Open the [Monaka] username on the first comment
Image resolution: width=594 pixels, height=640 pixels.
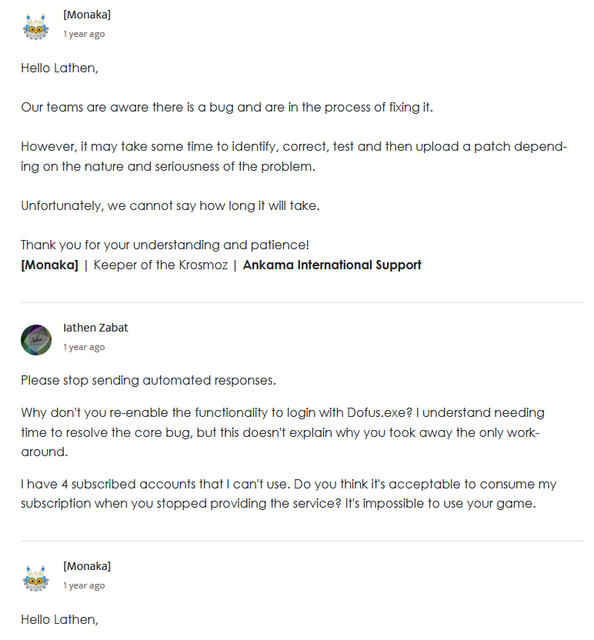(87, 15)
